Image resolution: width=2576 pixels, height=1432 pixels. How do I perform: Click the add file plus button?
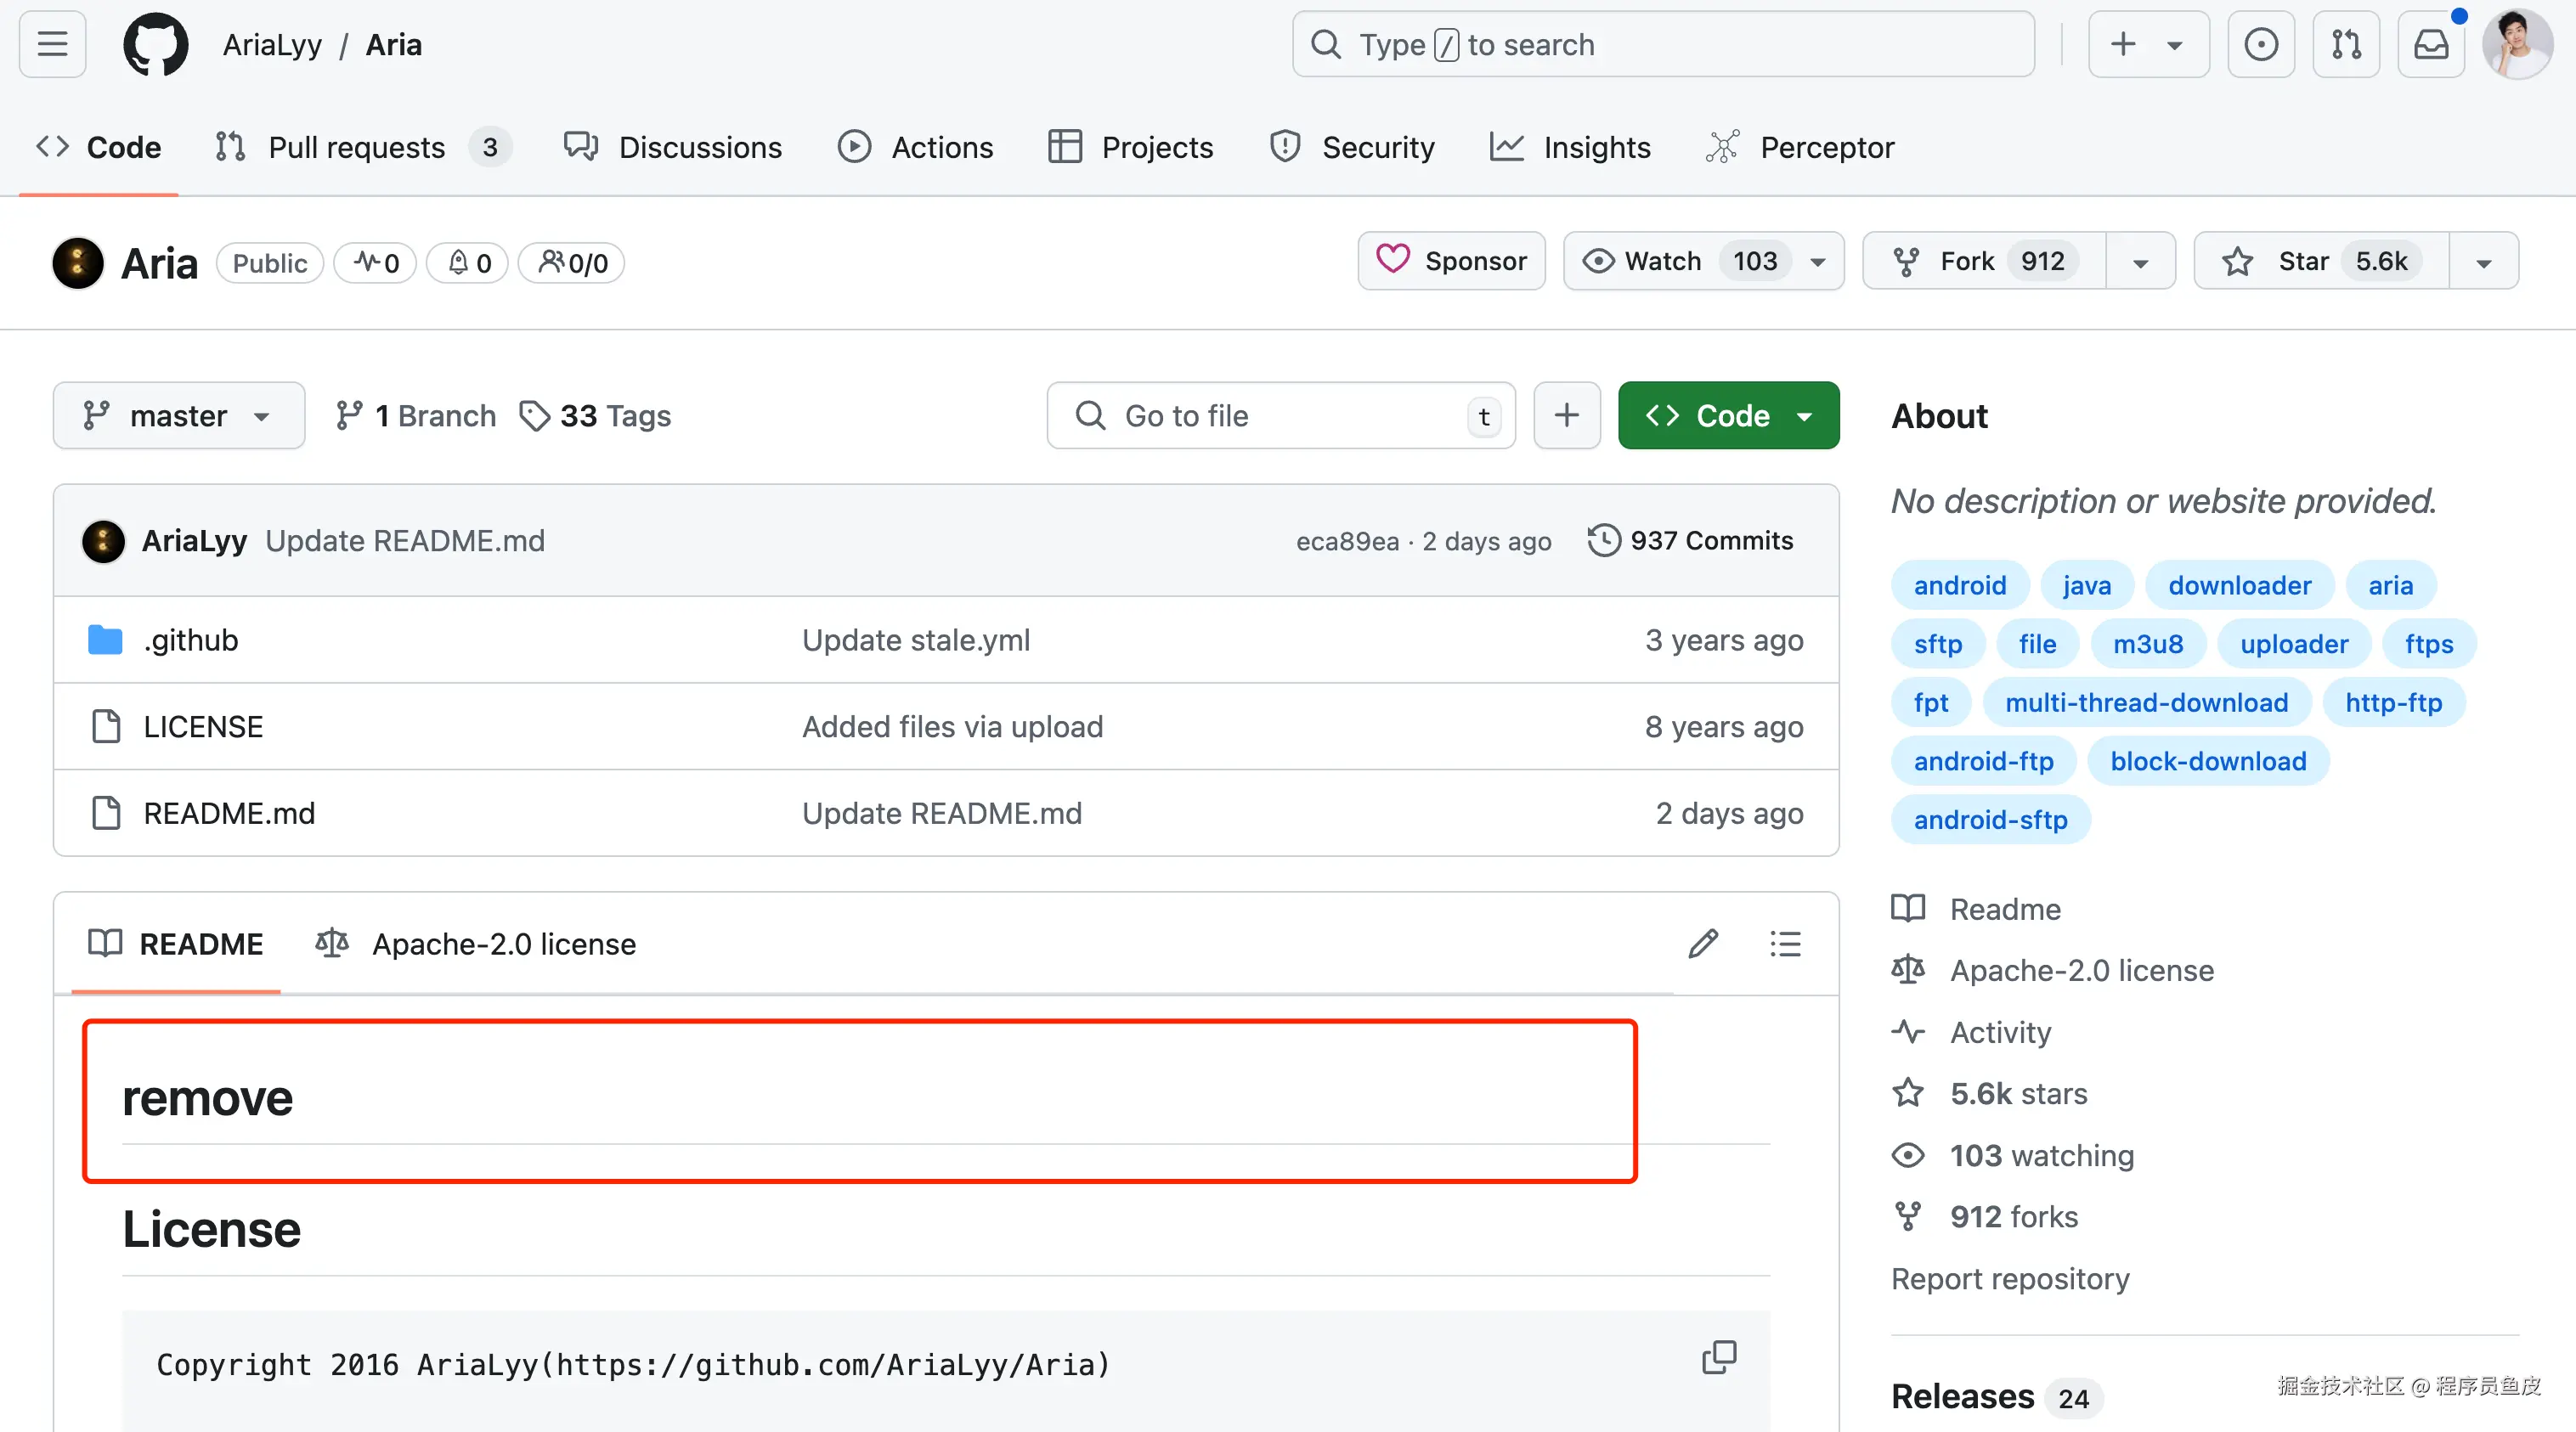pyautogui.click(x=1566, y=415)
